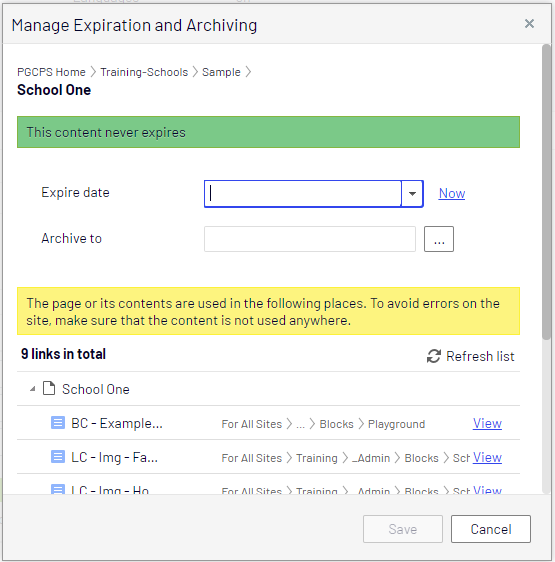
Task: Click _Admin in LC - Img - Fa path
Action: [x=371, y=458]
